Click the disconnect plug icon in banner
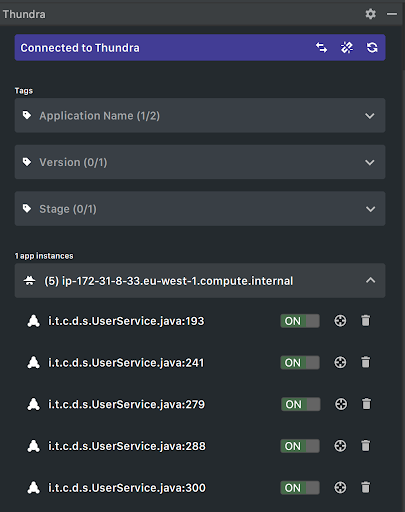The height and width of the screenshot is (512, 405). [x=347, y=48]
